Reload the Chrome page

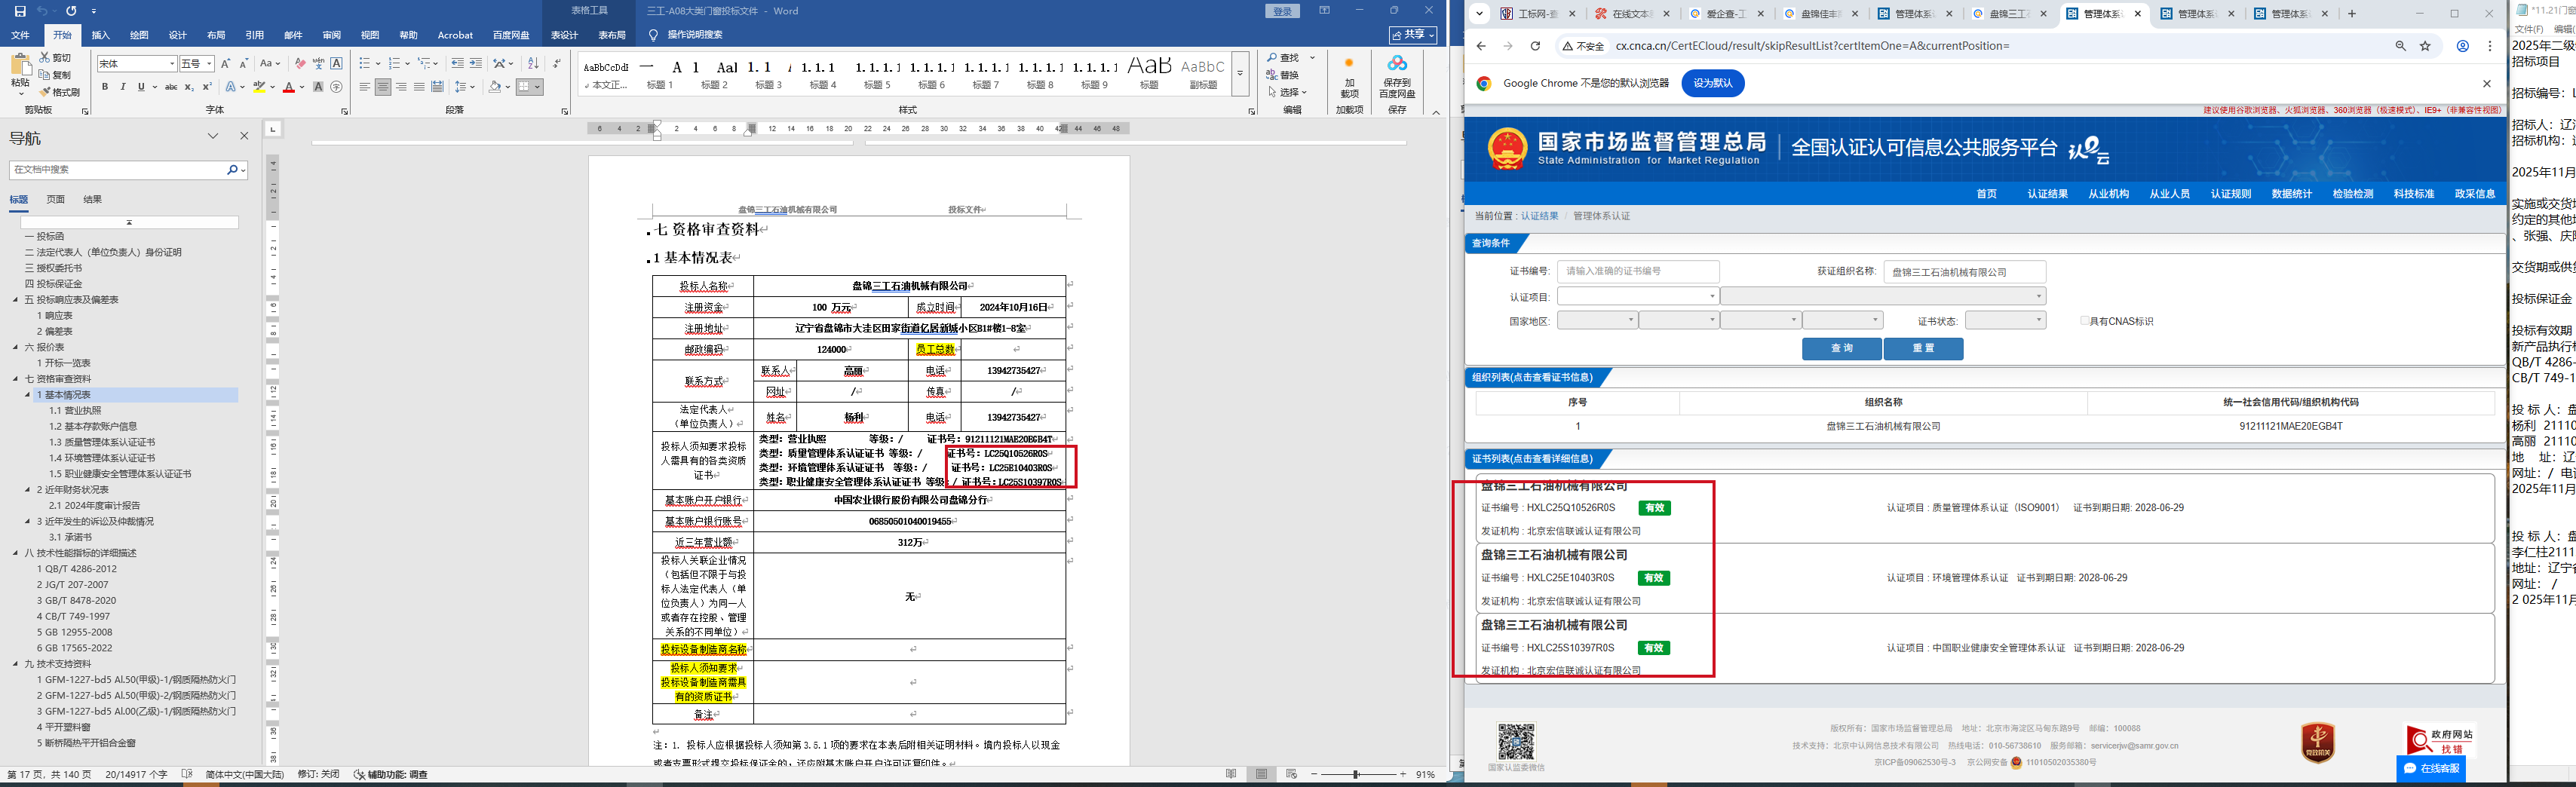(x=1535, y=46)
